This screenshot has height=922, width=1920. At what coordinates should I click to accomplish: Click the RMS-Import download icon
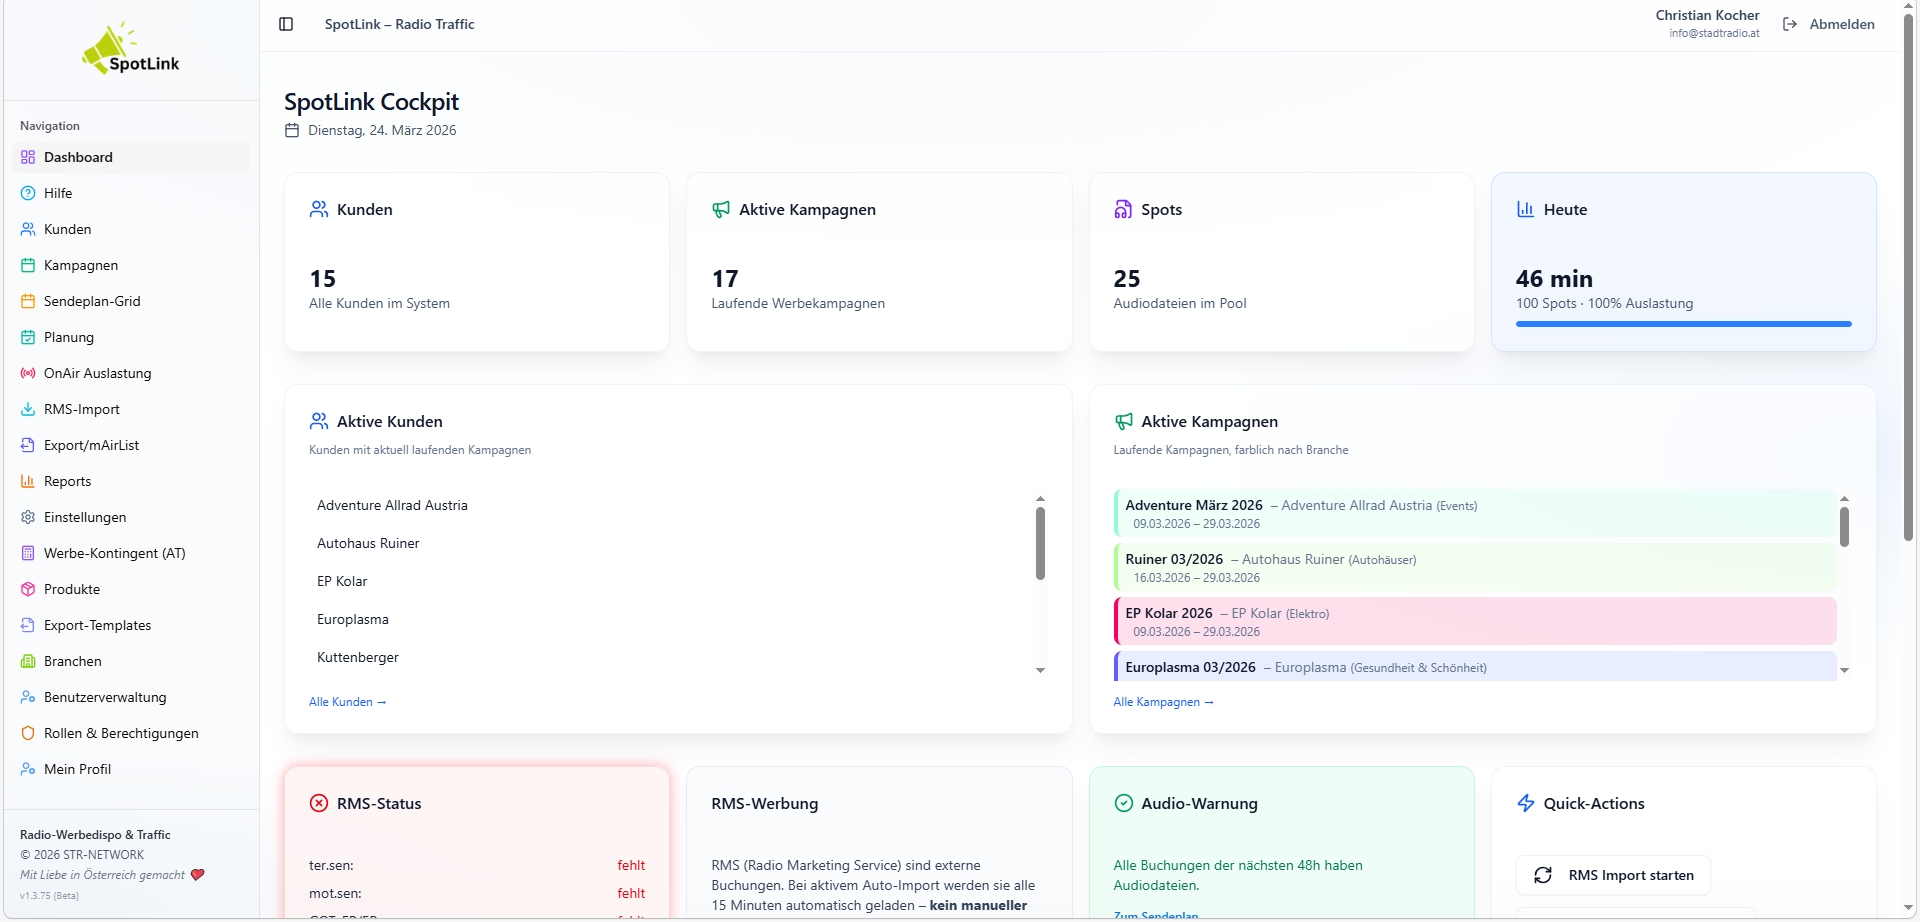click(x=28, y=409)
